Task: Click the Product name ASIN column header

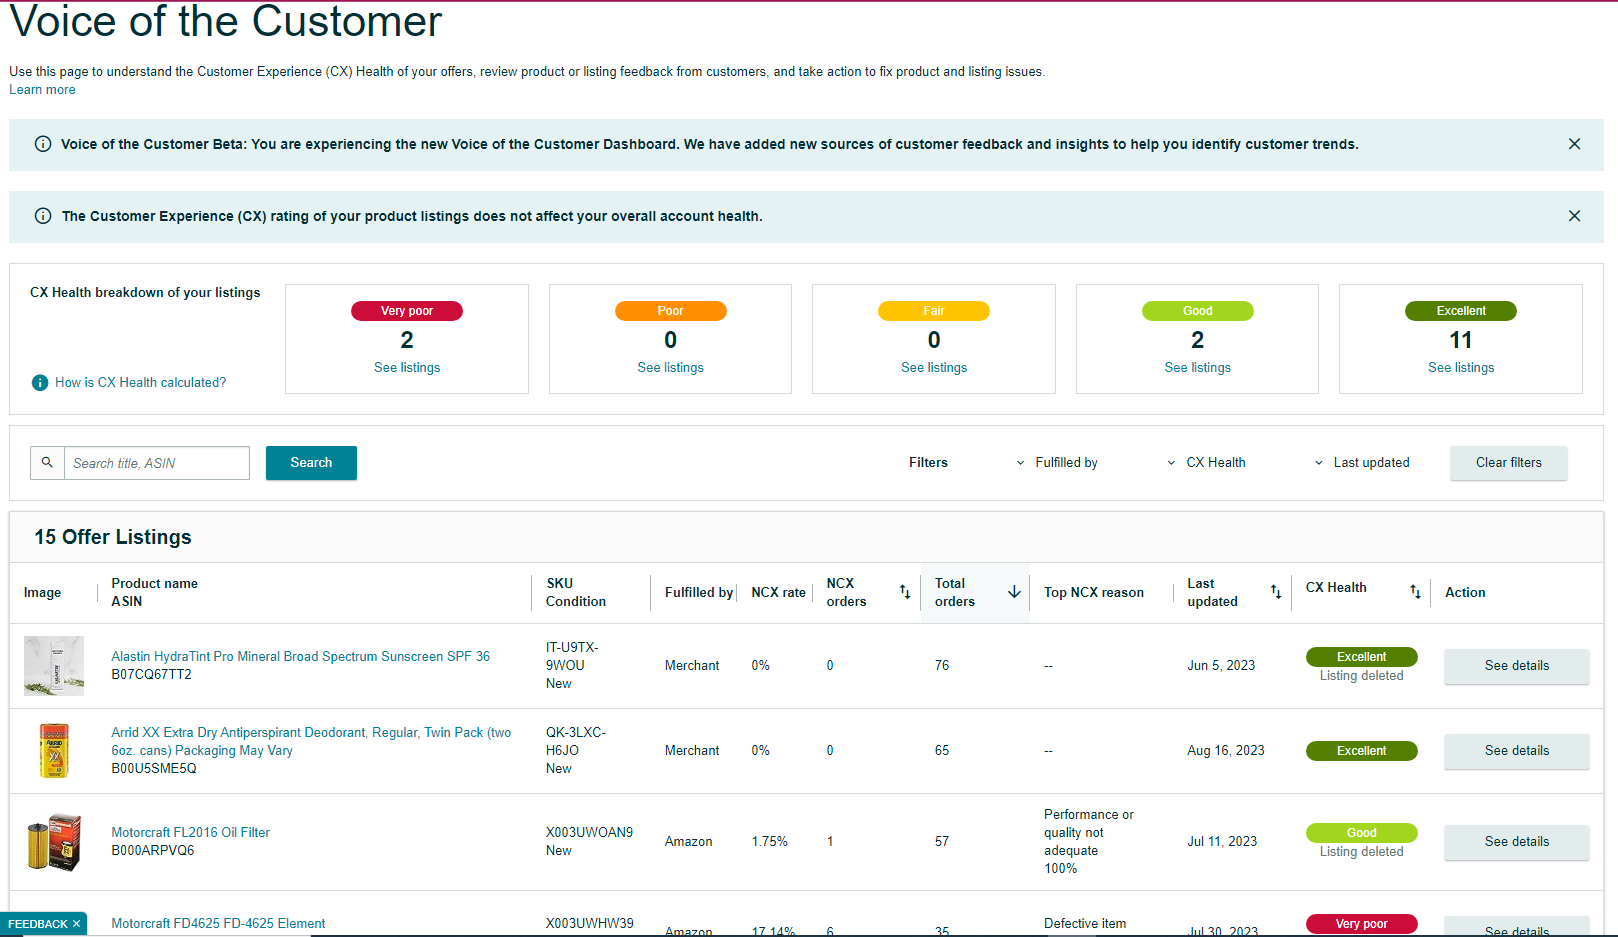Action: point(155,593)
